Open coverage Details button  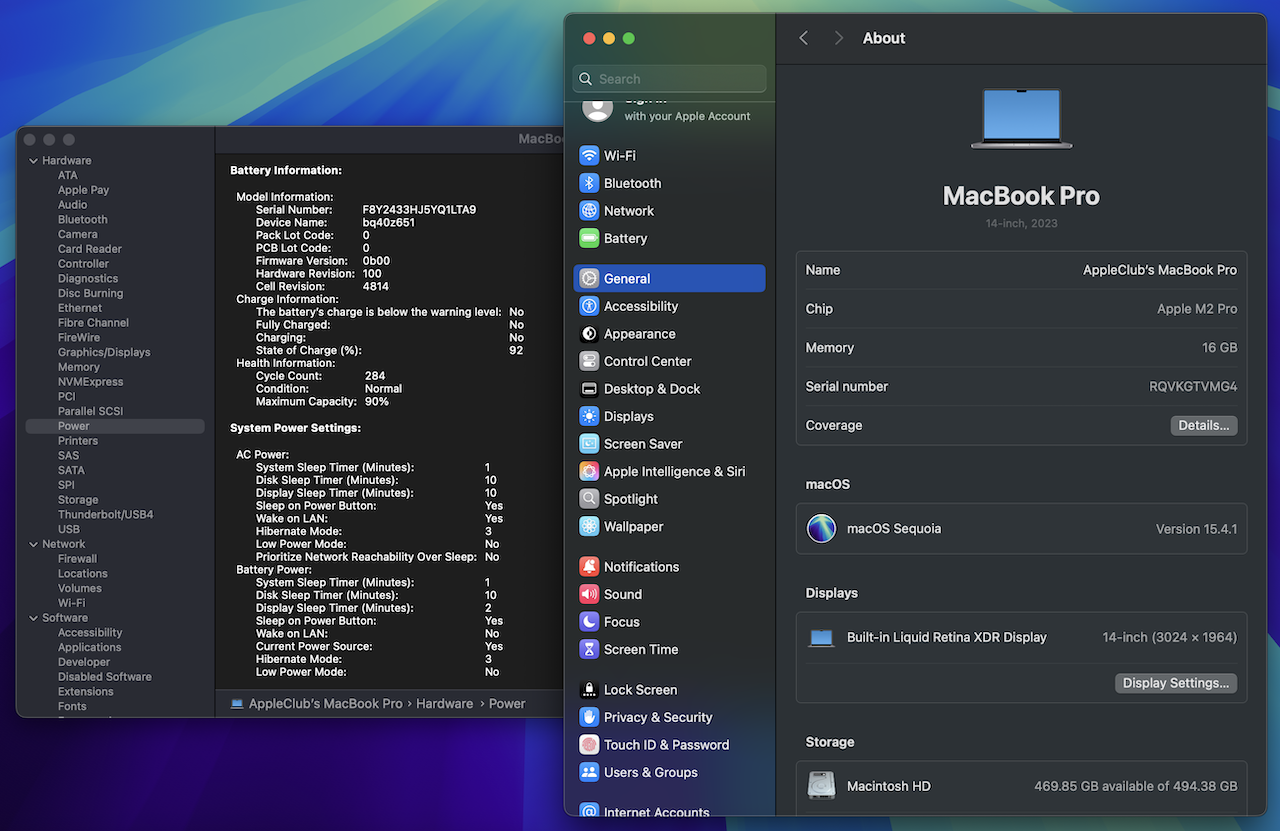coord(1204,425)
